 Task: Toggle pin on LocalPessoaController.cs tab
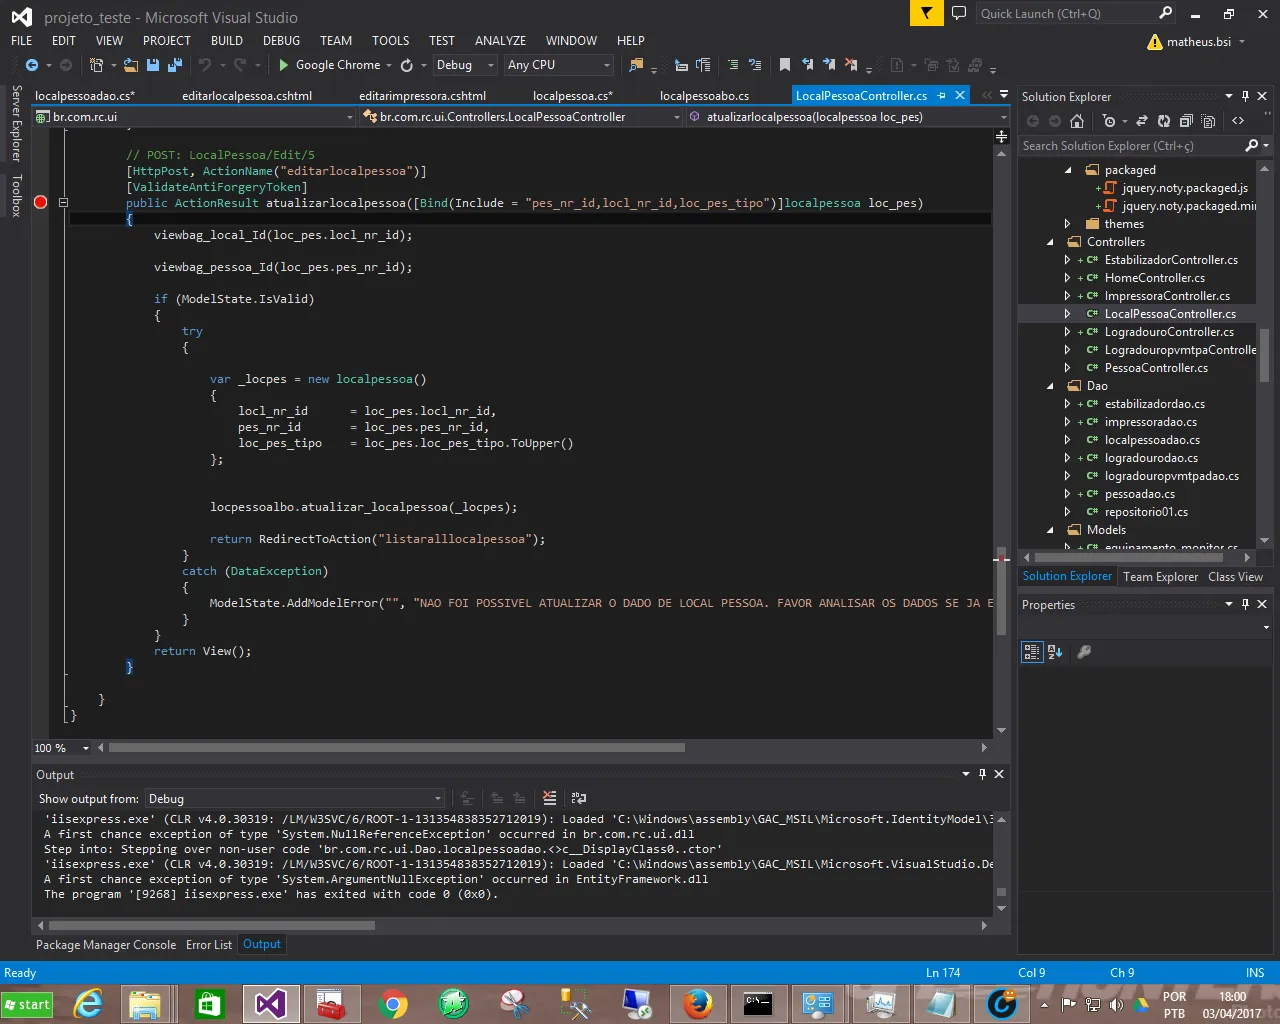click(941, 96)
